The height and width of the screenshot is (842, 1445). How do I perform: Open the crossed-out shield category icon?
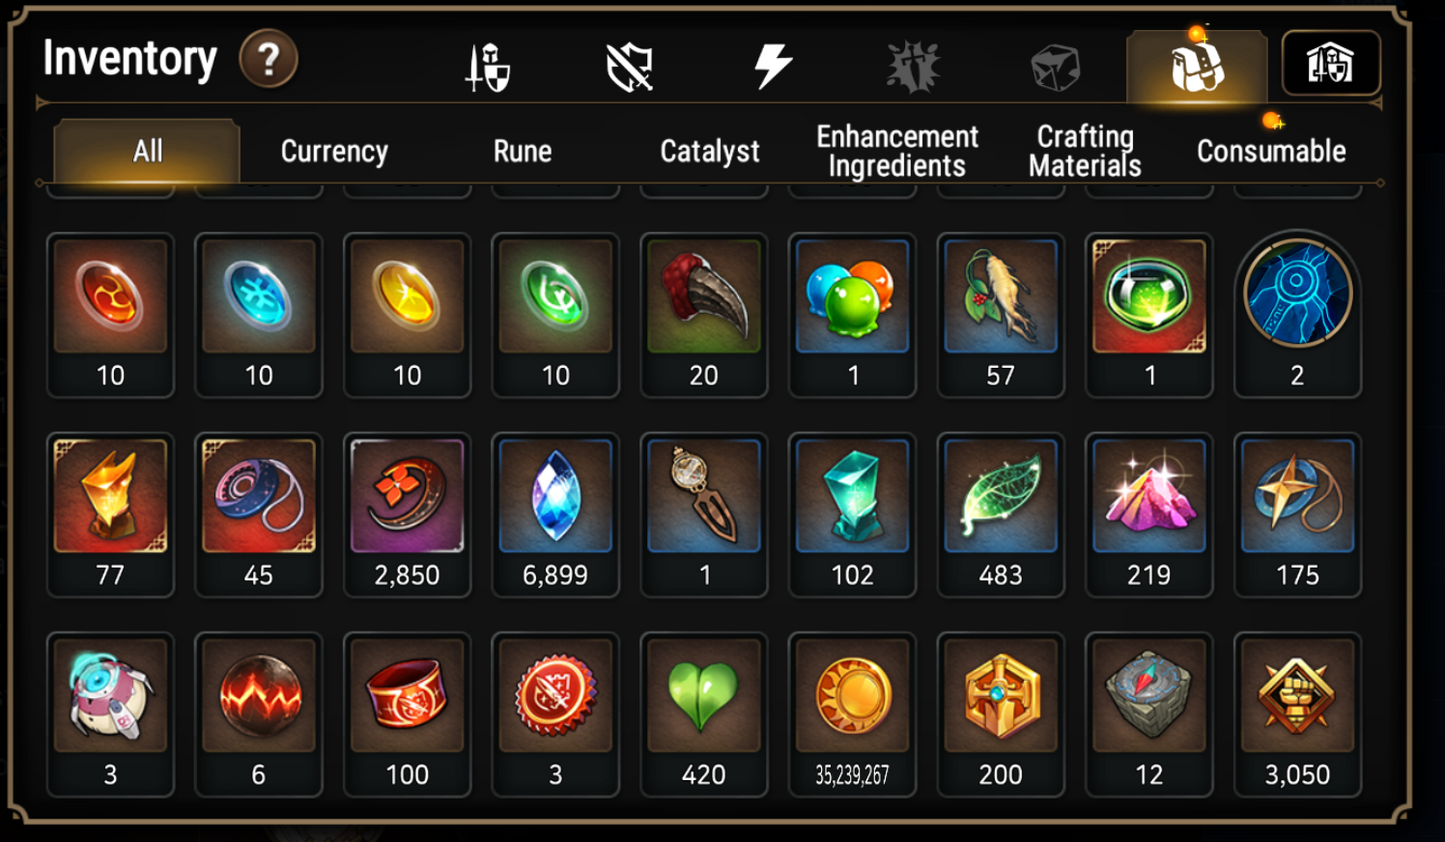point(630,67)
